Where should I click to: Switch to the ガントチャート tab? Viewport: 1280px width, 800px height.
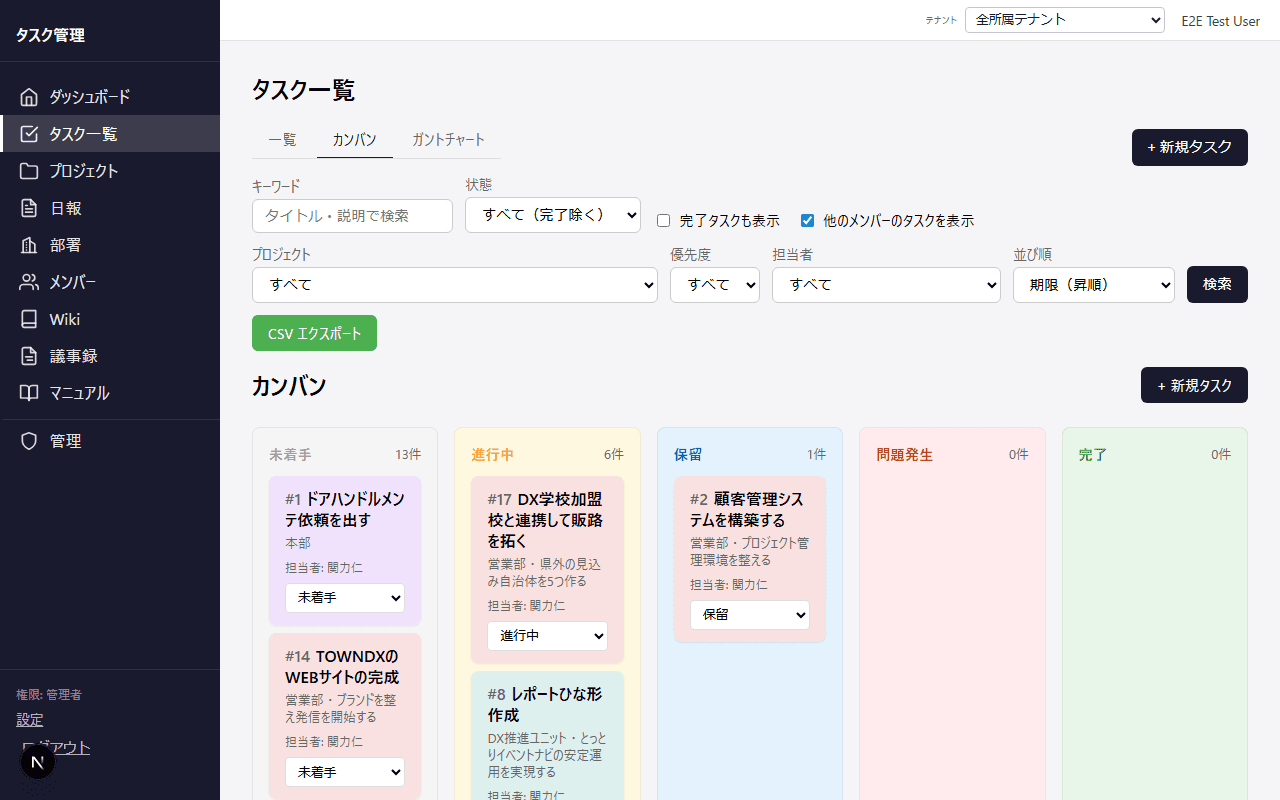pos(447,140)
